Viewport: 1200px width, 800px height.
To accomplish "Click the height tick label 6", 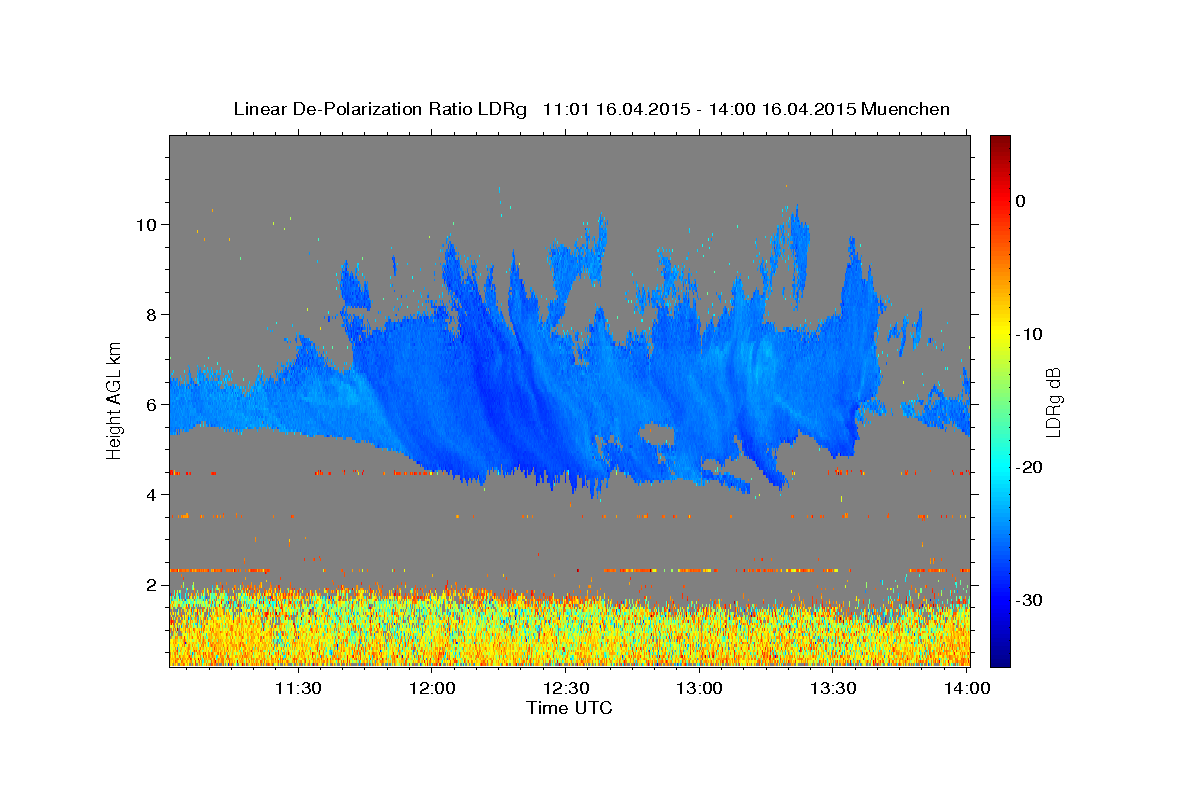I will (151, 405).
